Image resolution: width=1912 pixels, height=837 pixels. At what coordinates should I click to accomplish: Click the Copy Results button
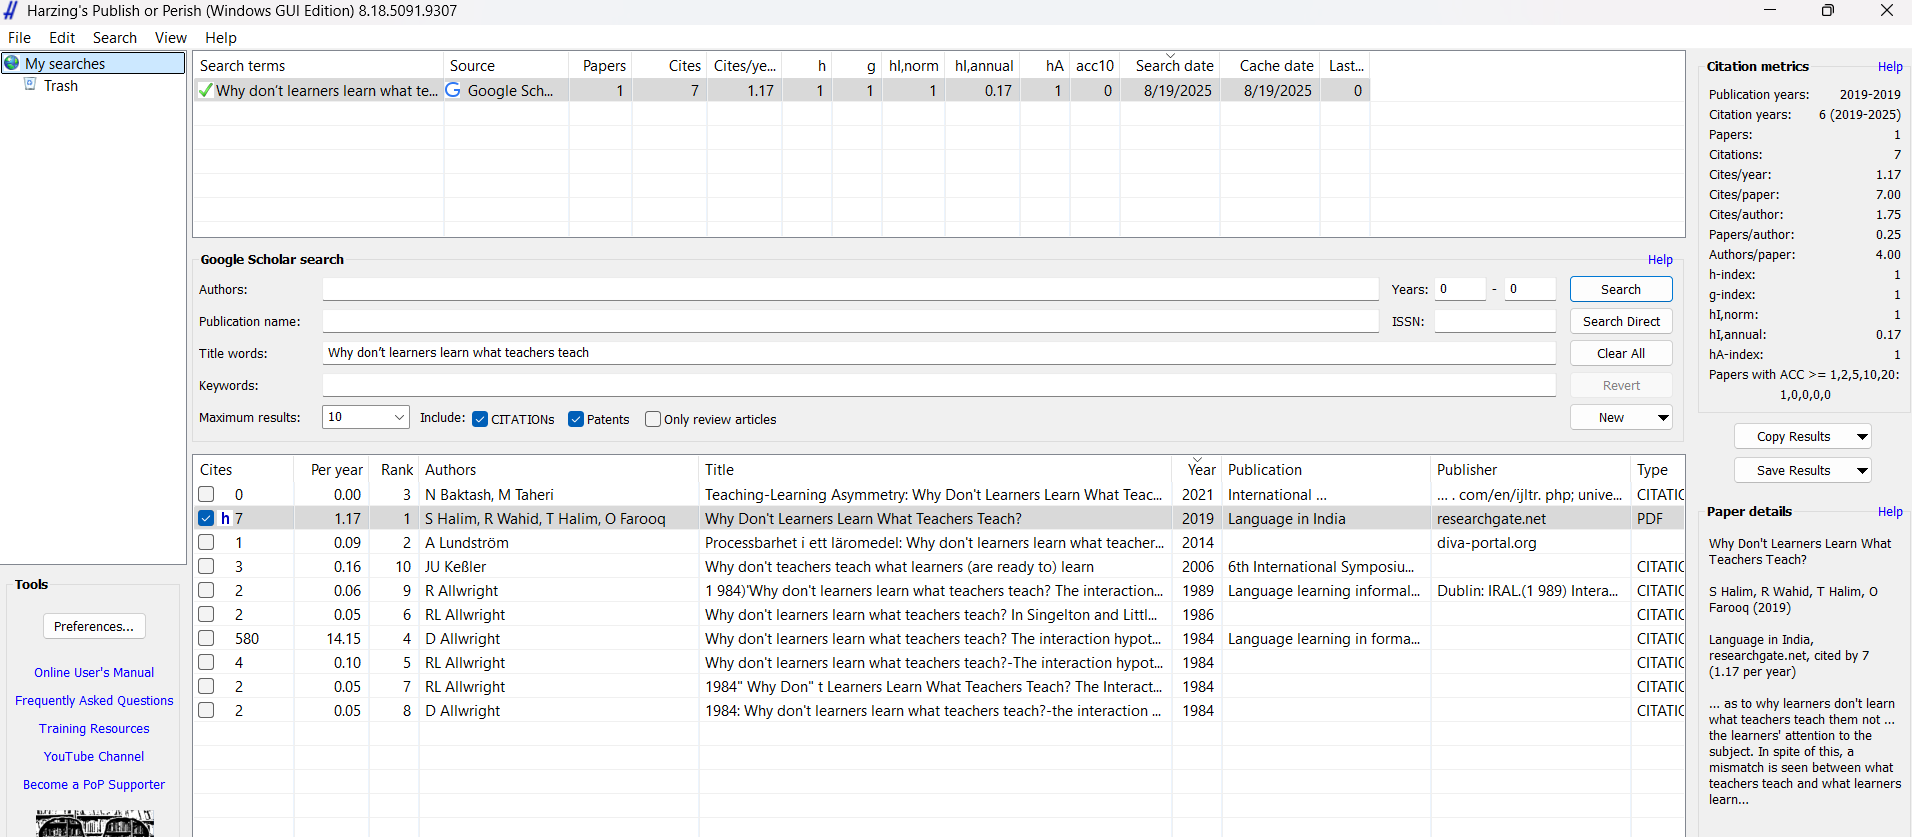tap(1794, 437)
